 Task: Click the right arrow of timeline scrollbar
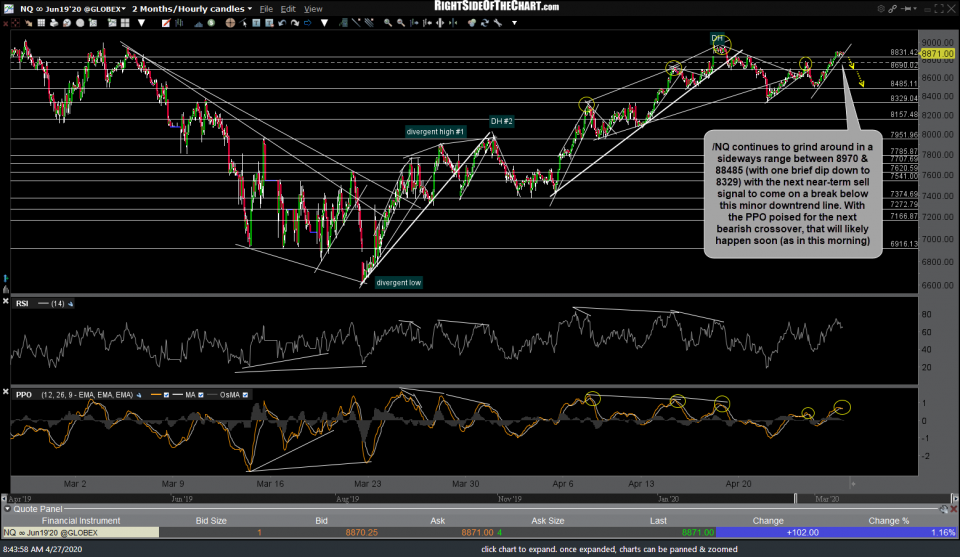coord(954,499)
